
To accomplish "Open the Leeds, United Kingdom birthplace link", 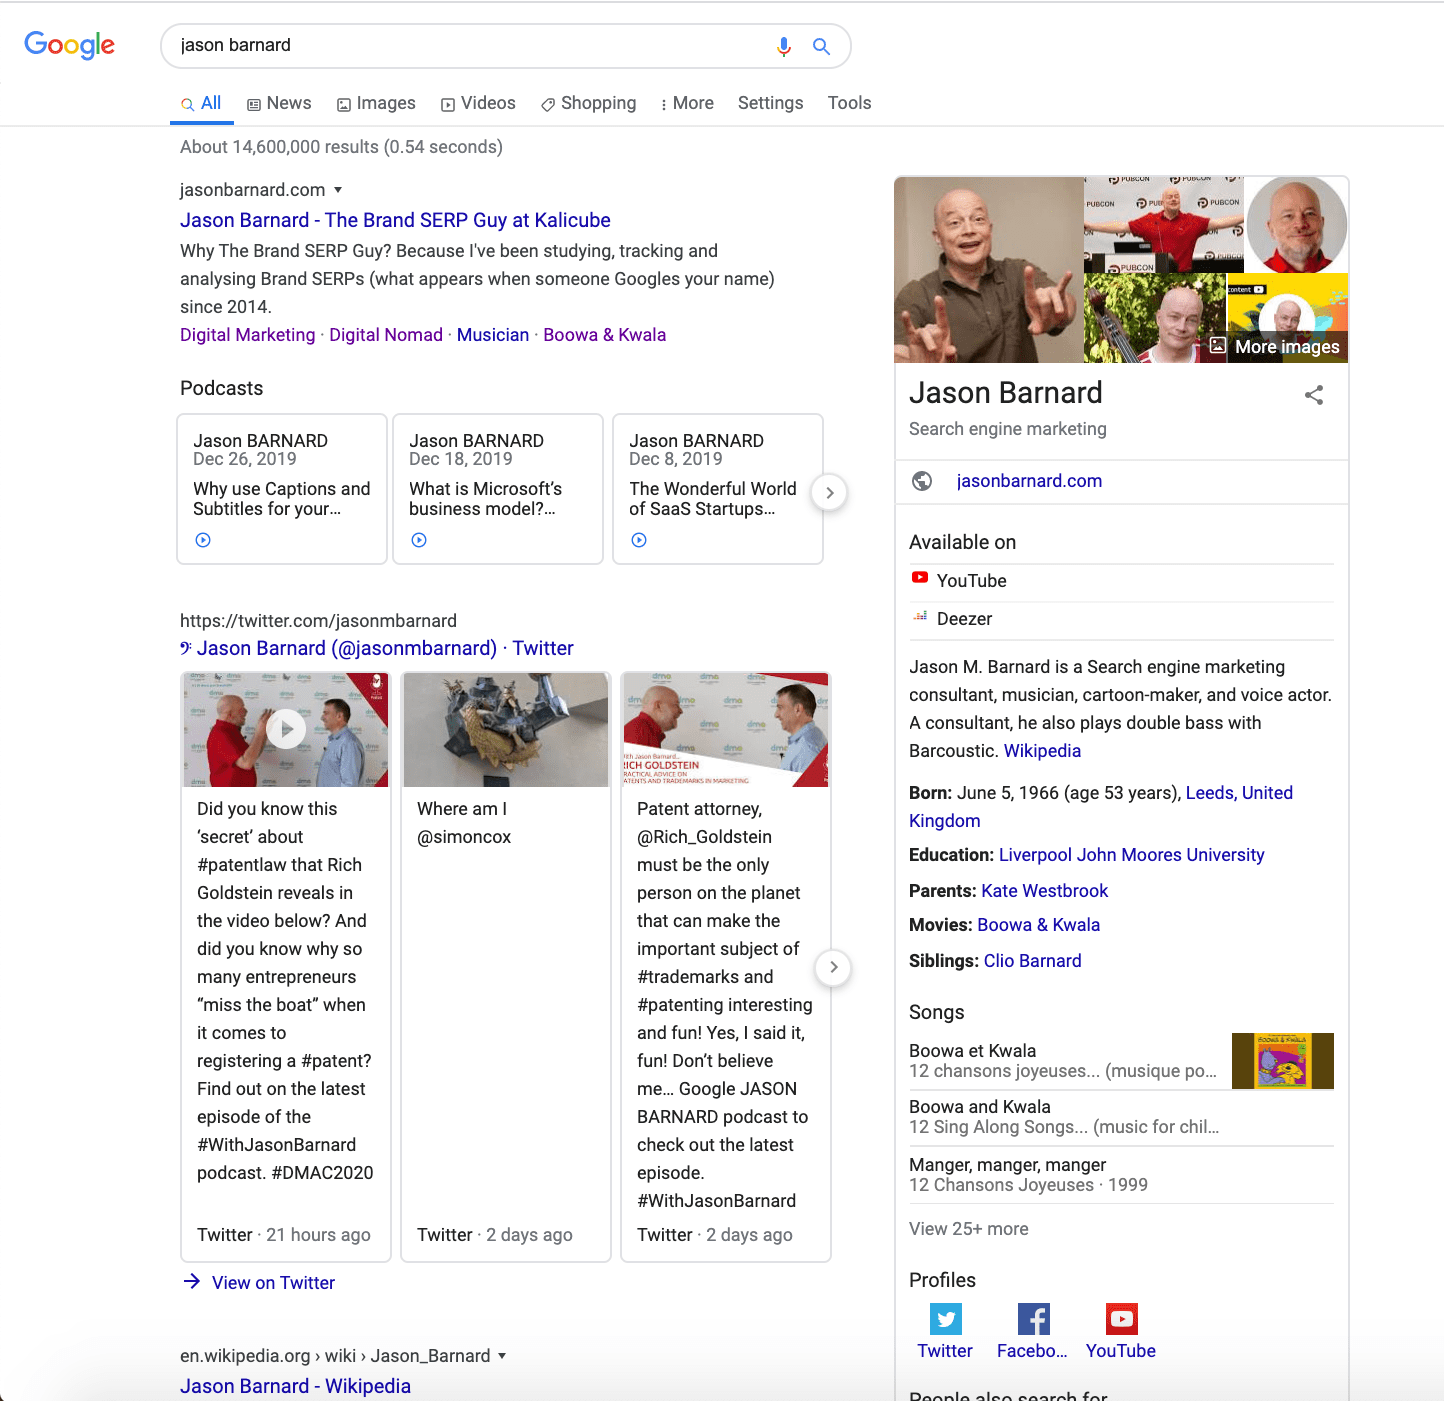I will pyautogui.click(x=1239, y=793).
